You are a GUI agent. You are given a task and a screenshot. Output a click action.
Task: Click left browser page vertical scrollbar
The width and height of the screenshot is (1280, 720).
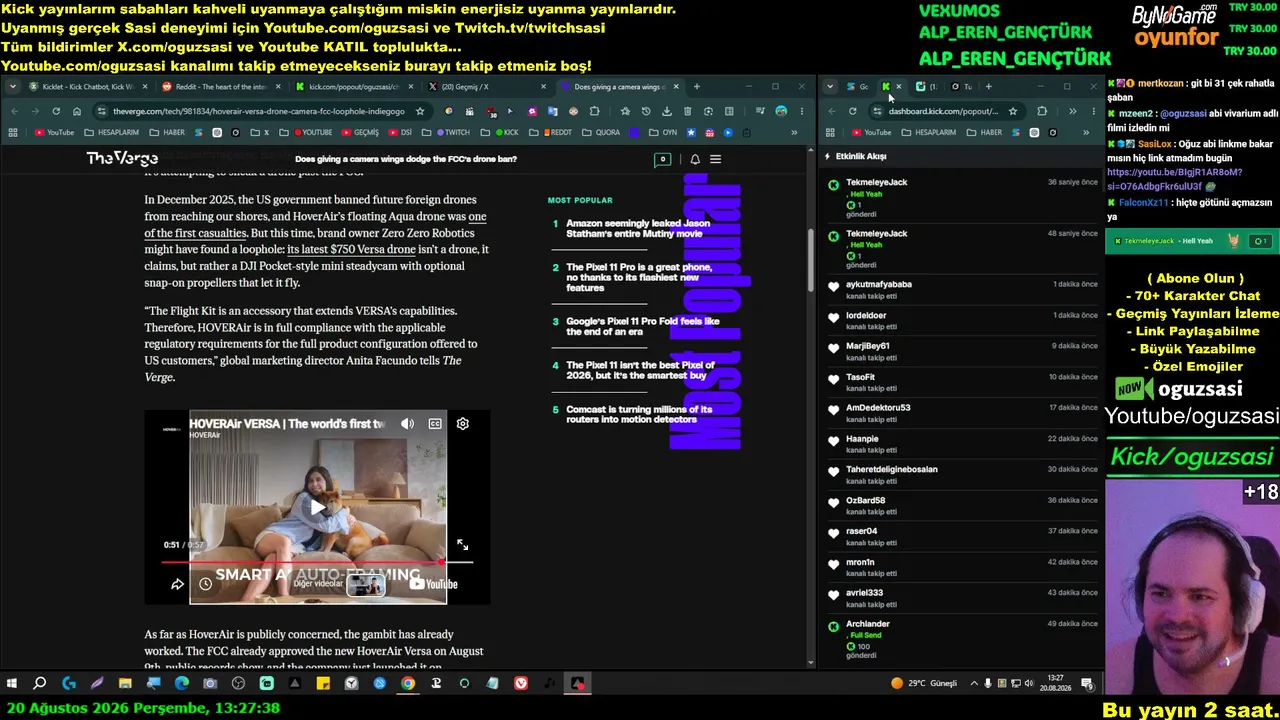pyautogui.click(x=812, y=260)
